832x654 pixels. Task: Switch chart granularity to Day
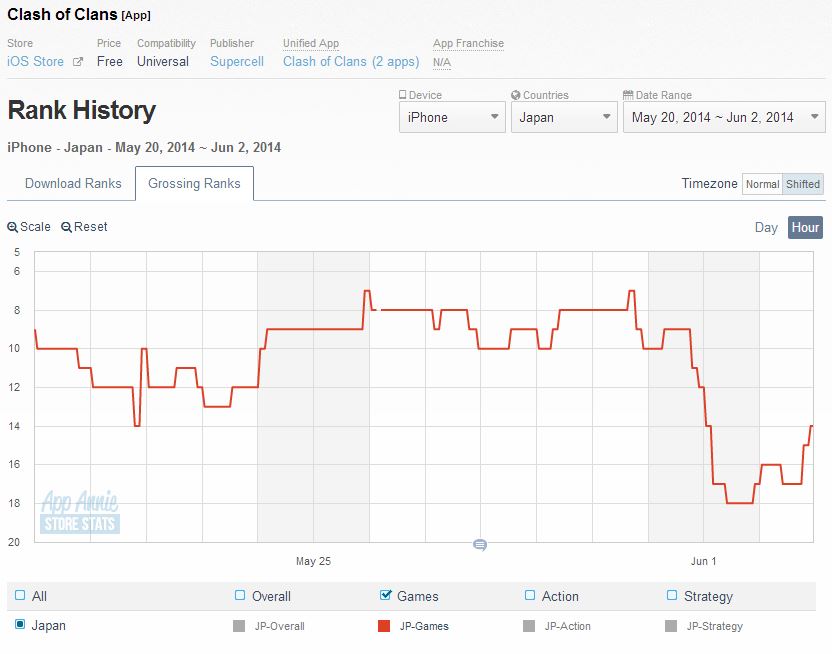click(766, 227)
